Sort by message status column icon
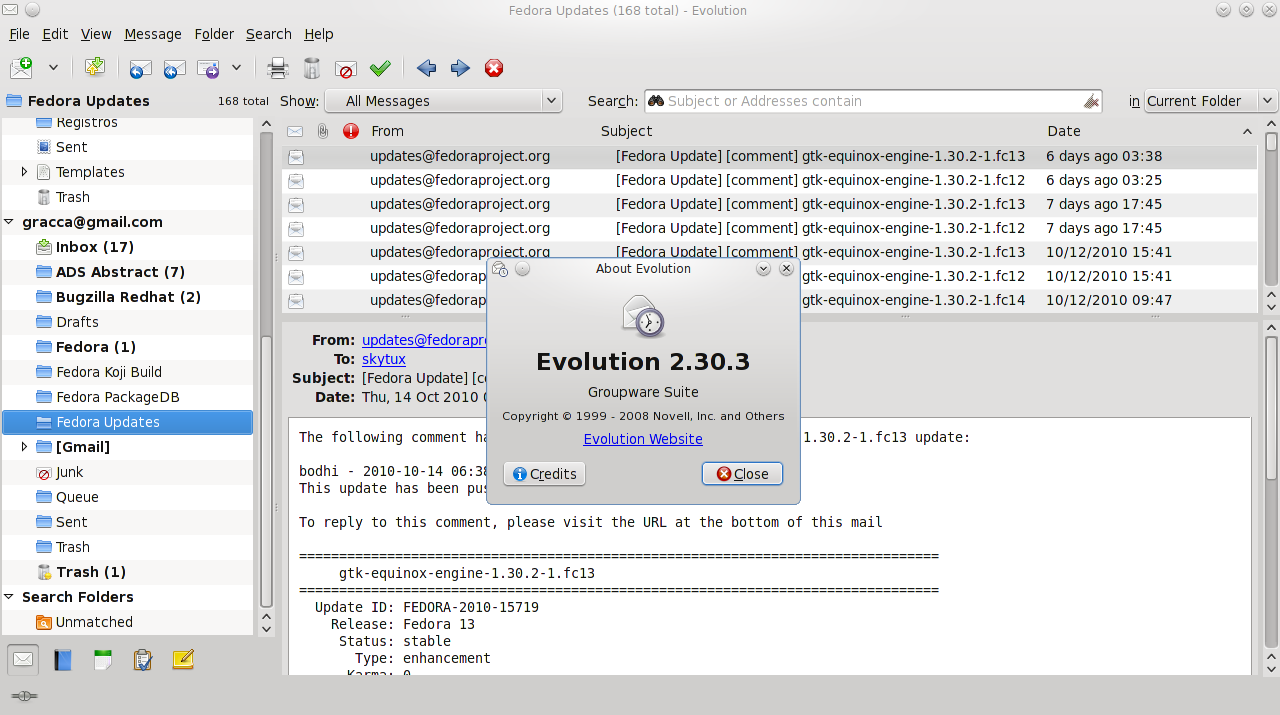 click(x=295, y=131)
